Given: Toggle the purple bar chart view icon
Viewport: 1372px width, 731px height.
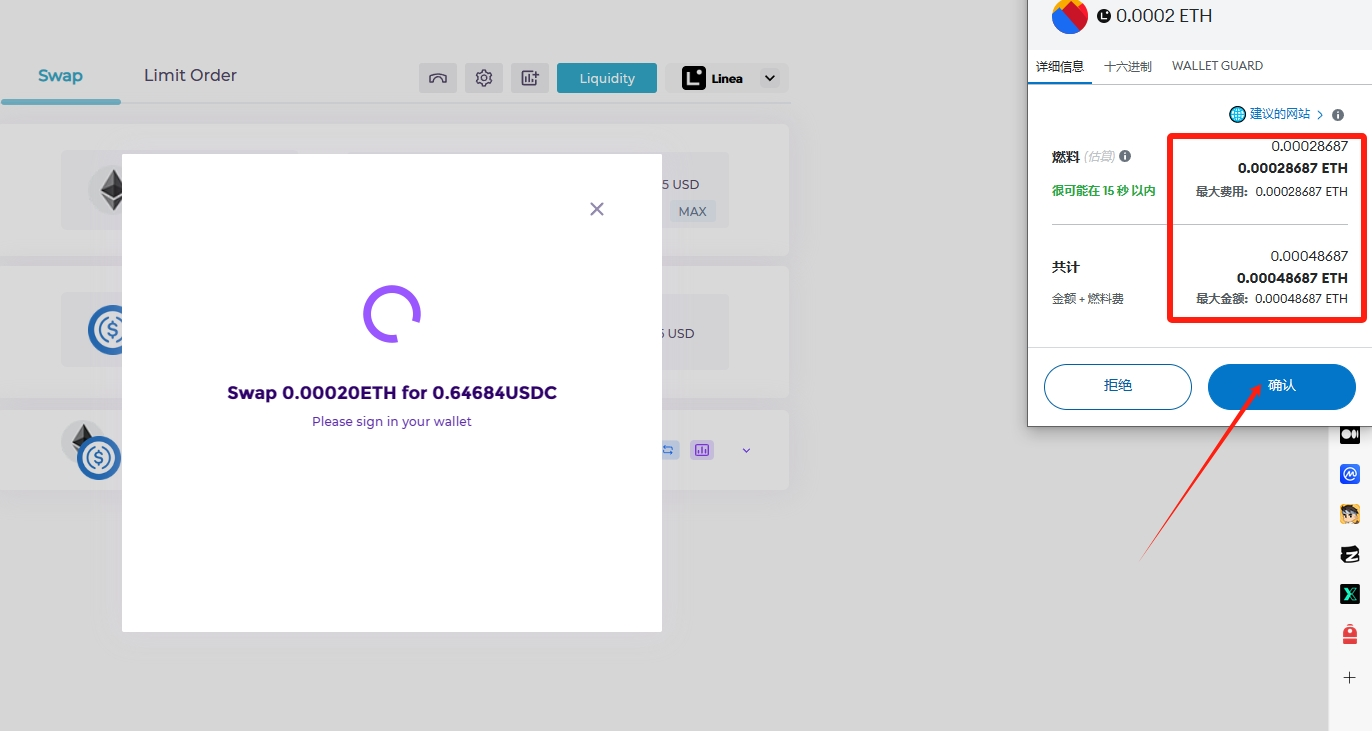Looking at the screenshot, I should pos(702,450).
